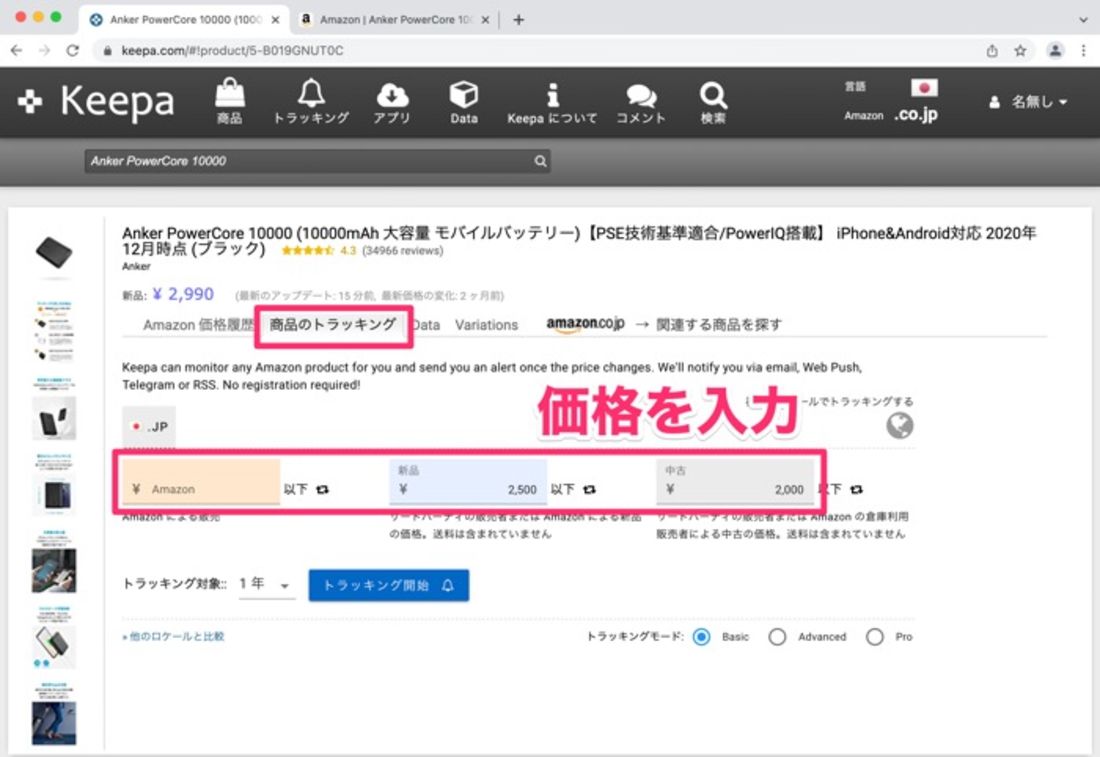Open the トラッキング bell icon
The width and height of the screenshot is (1100, 757).
point(311,101)
